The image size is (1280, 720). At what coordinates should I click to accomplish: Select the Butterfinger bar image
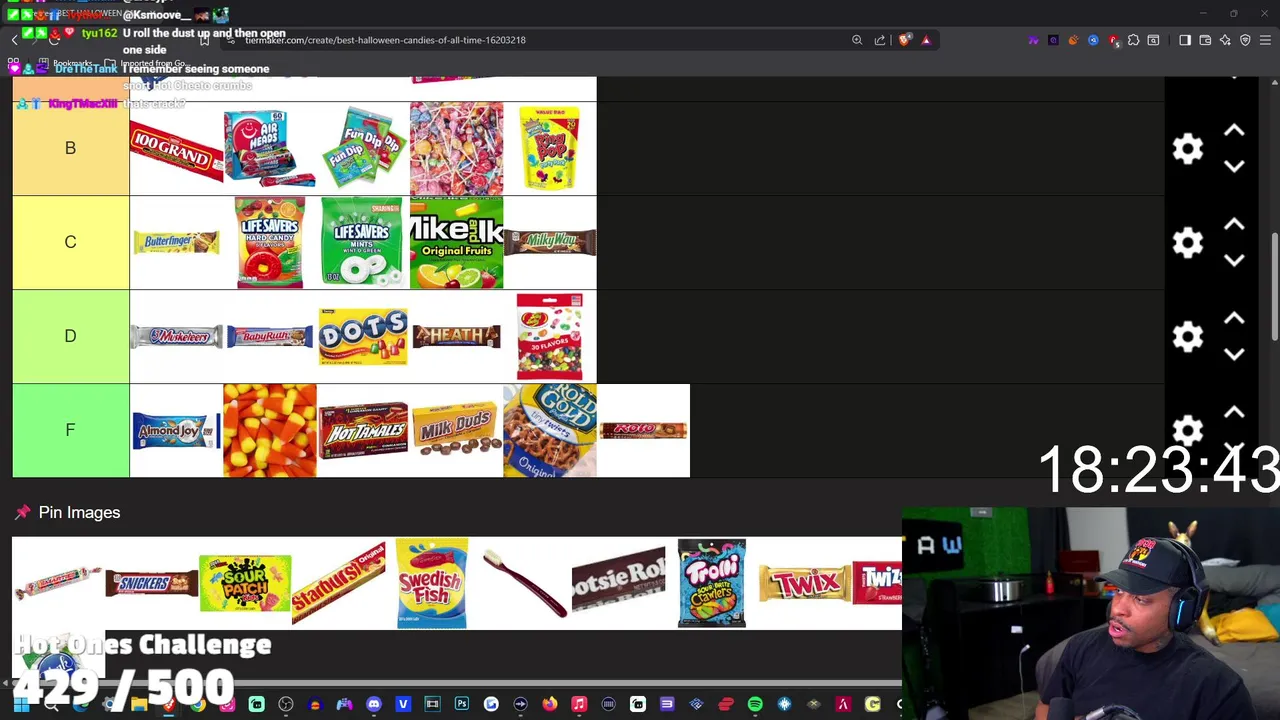click(x=176, y=243)
